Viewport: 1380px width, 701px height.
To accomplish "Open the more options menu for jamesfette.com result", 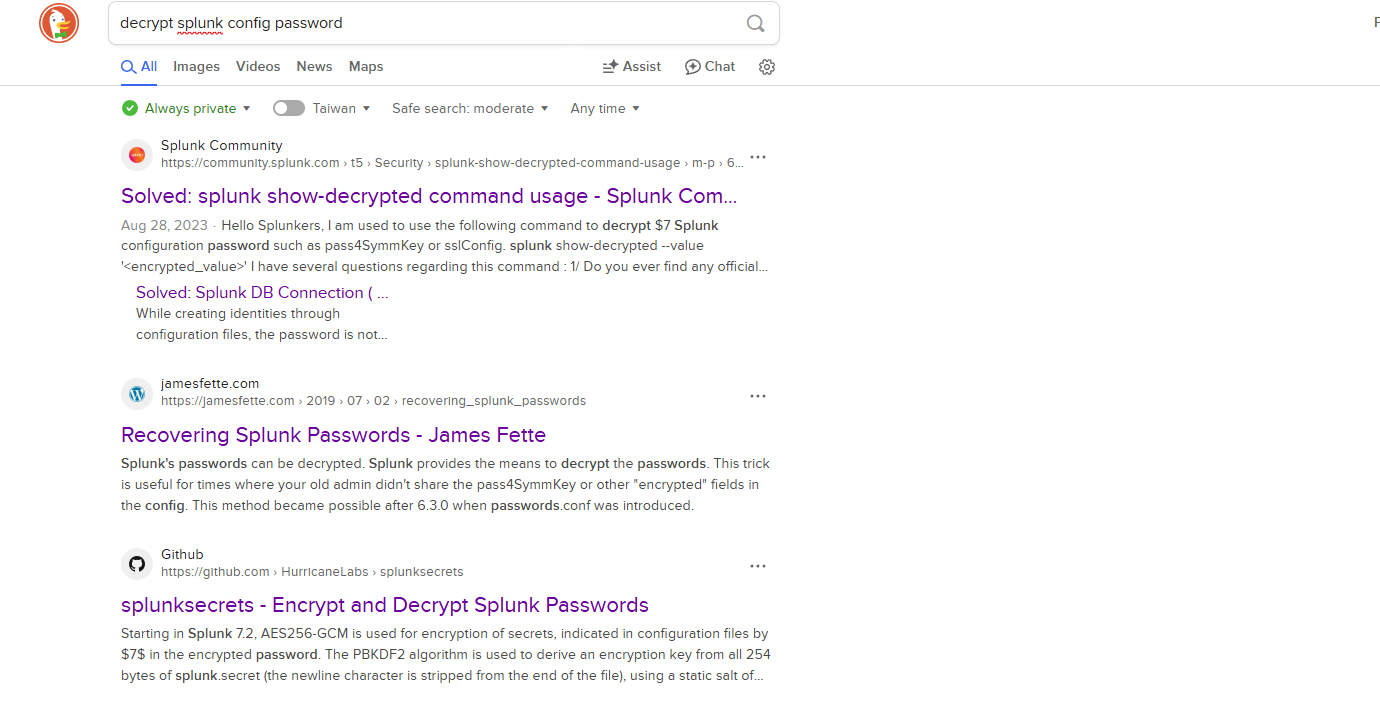I will 758,396.
